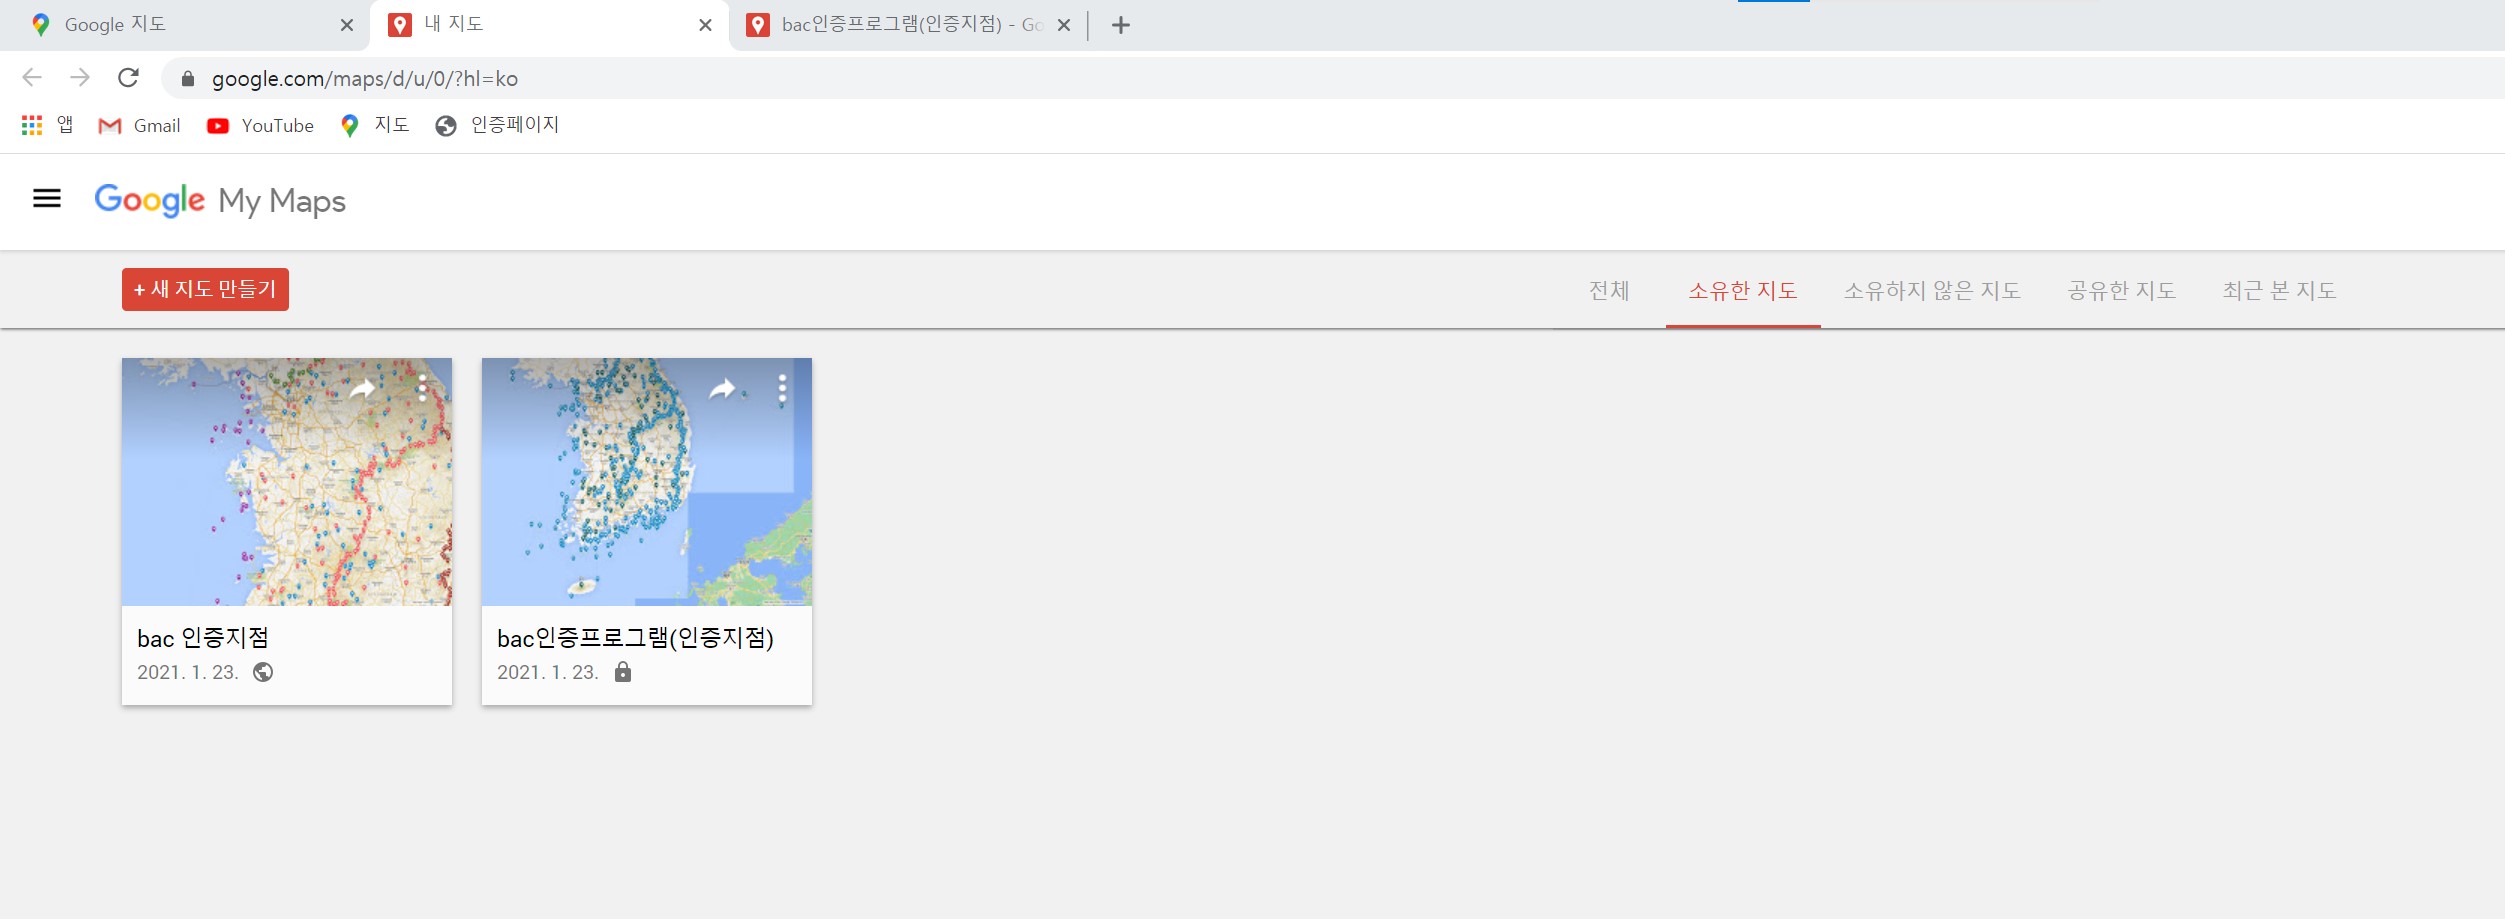Click the + 새 지도 만들기 button
Image resolution: width=2505 pixels, height=919 pixels.
pos(205,289)
